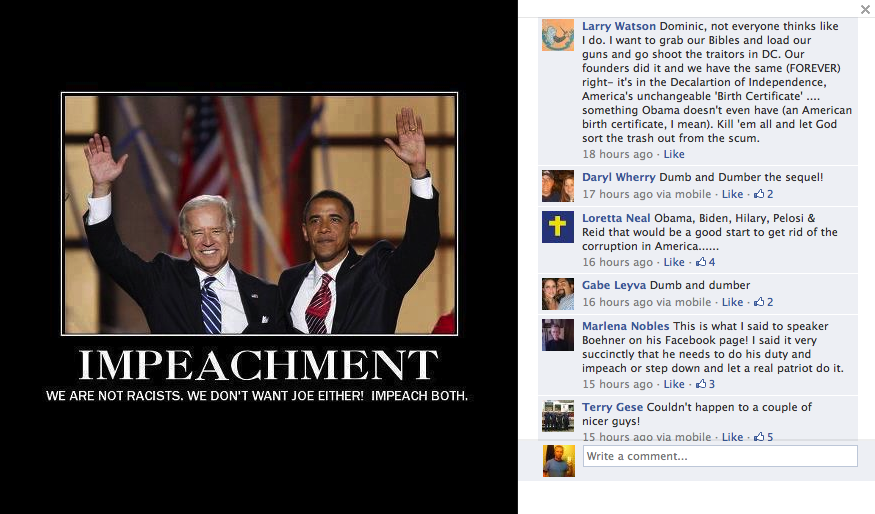
Task: Open the Gabe Leyva name link
Action: click(614, 285)
